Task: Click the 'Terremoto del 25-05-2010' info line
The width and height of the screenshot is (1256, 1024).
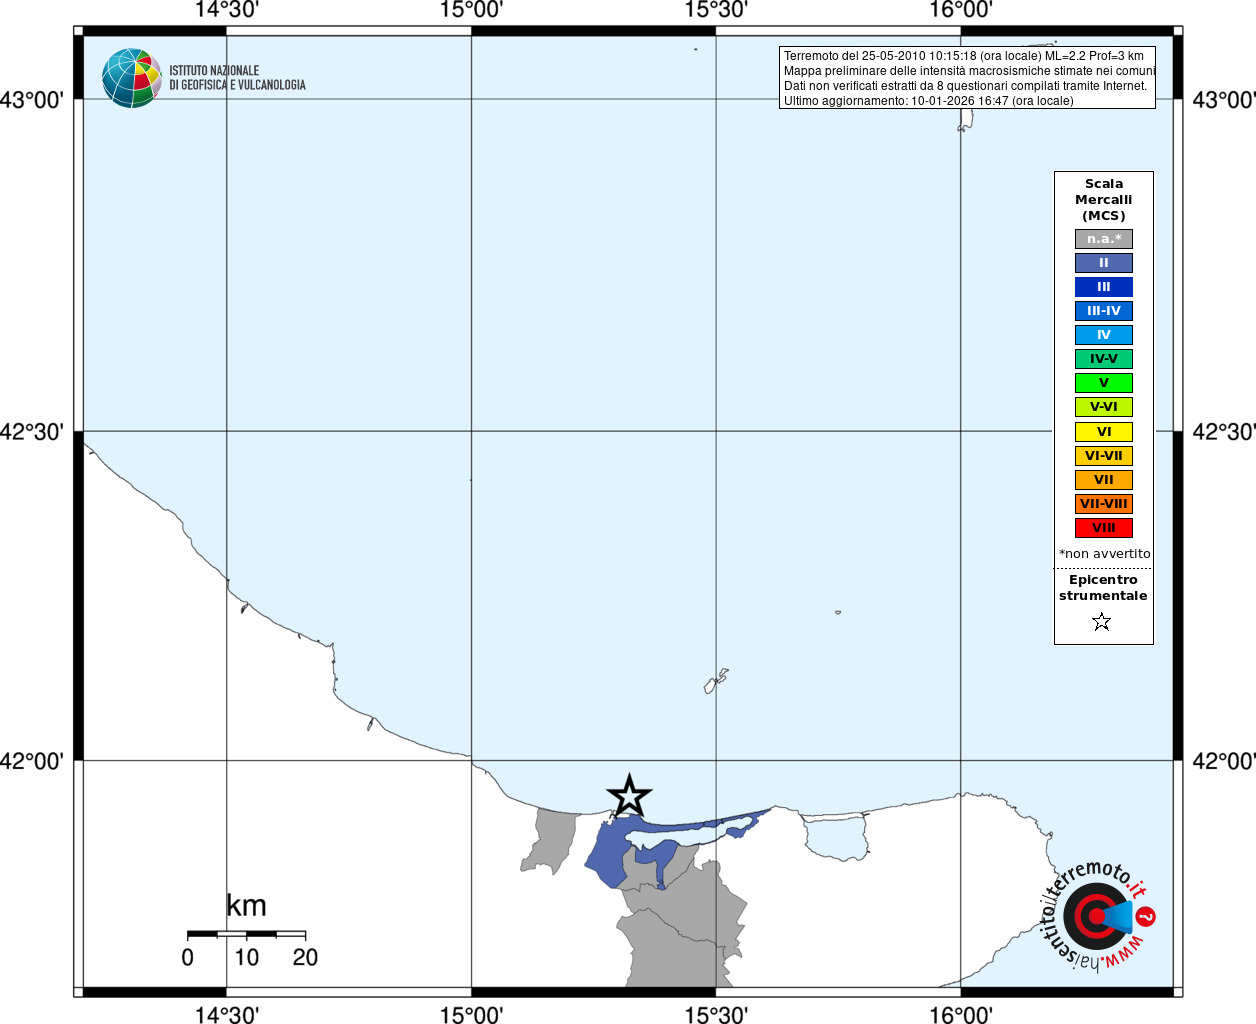Action: click(x=964, y=56)
